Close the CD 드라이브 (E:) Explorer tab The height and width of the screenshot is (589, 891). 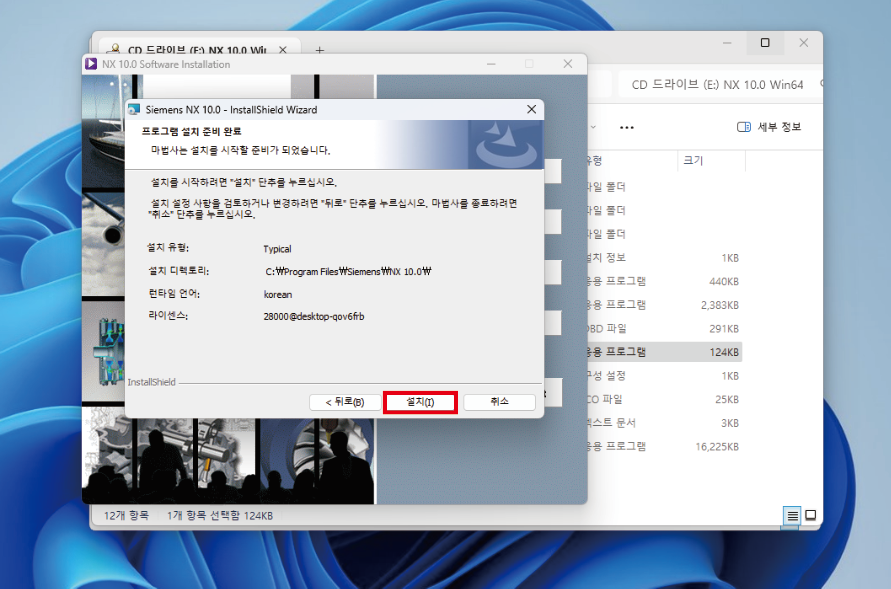[x=282, y=50]
